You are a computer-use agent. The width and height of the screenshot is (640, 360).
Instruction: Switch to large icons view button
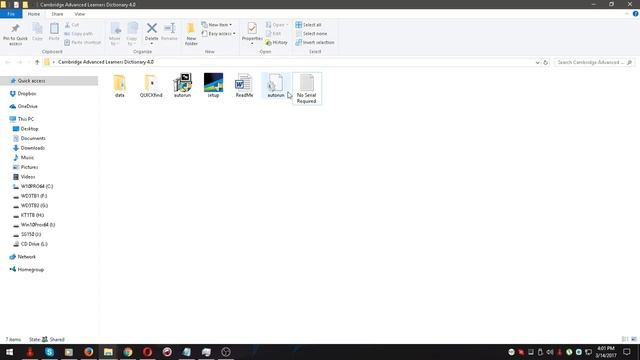[634, 339]
